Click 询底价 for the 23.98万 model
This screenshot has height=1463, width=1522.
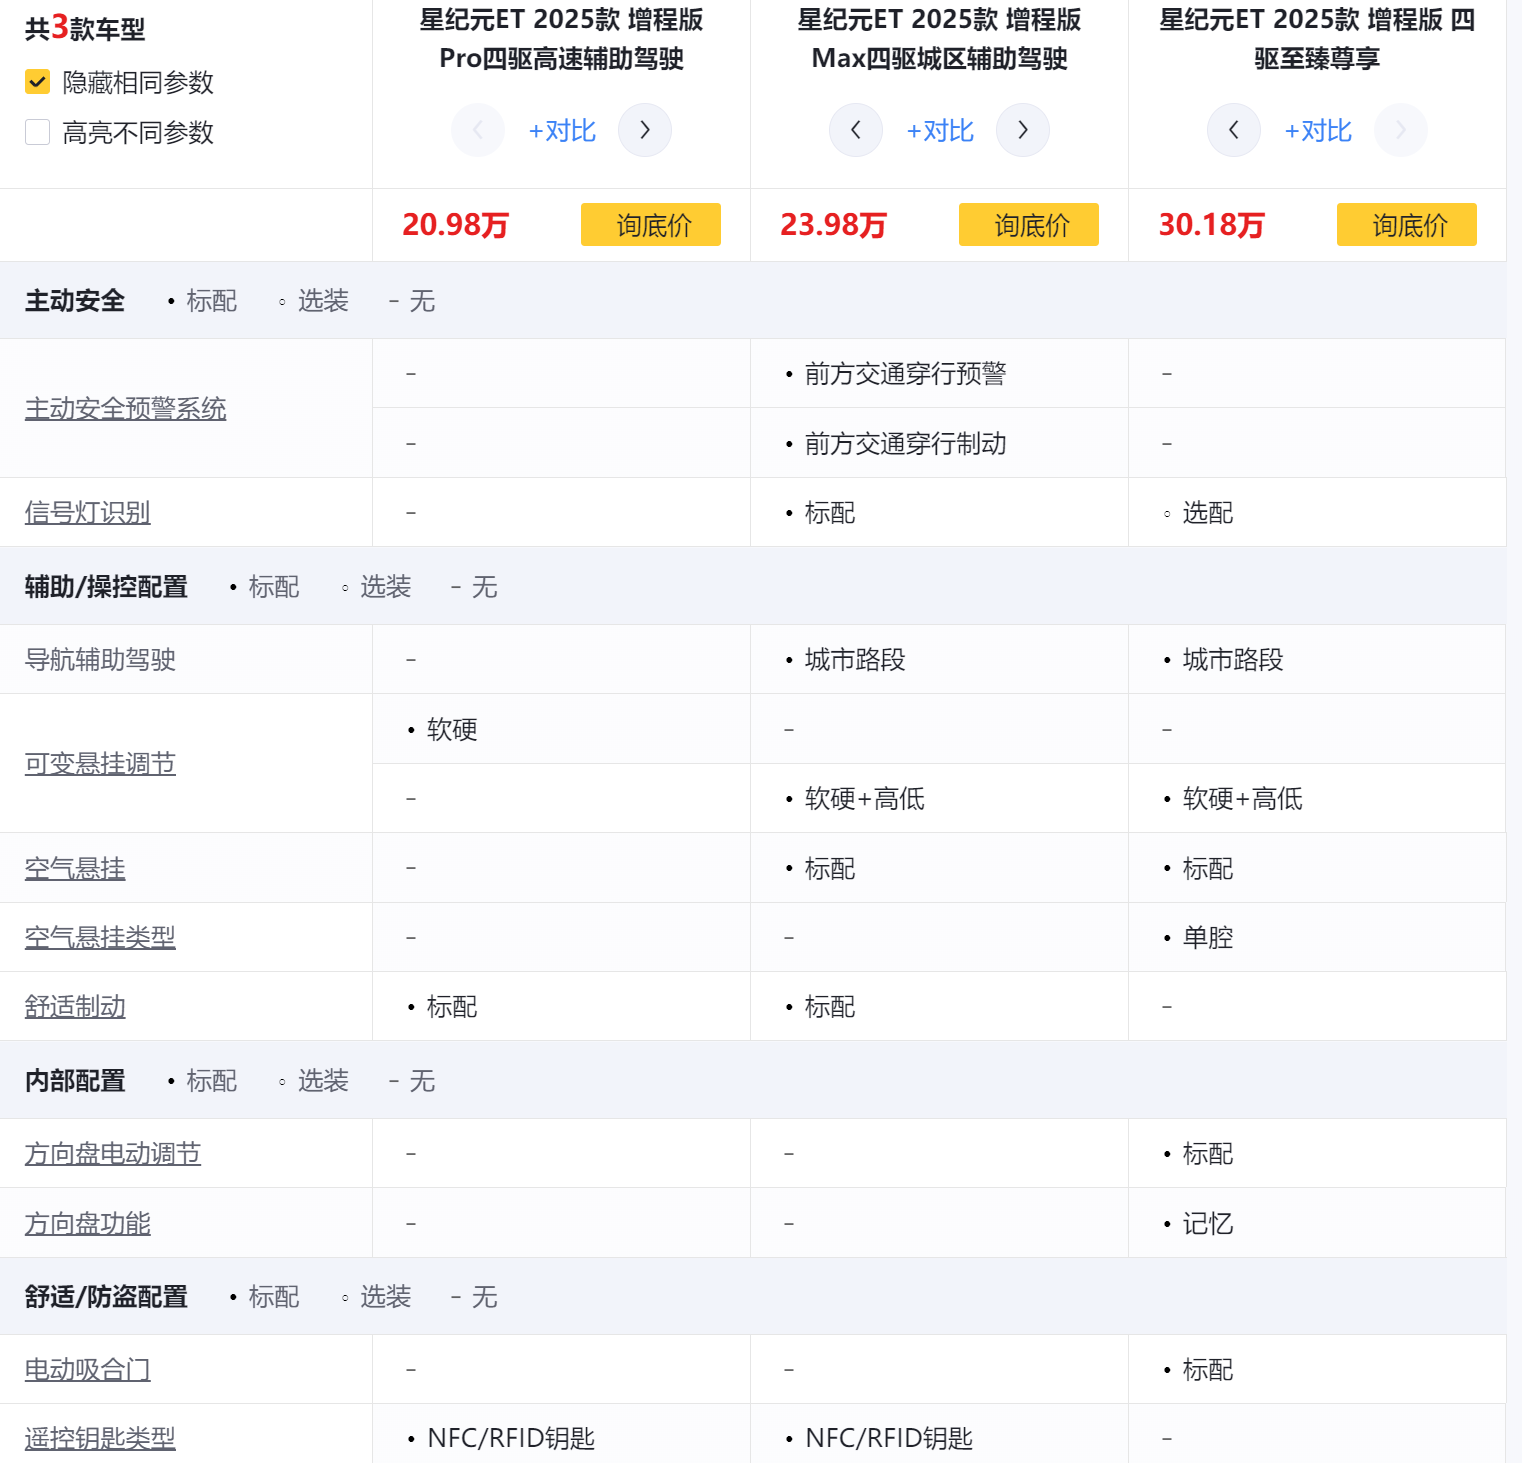pos(1029,225)
